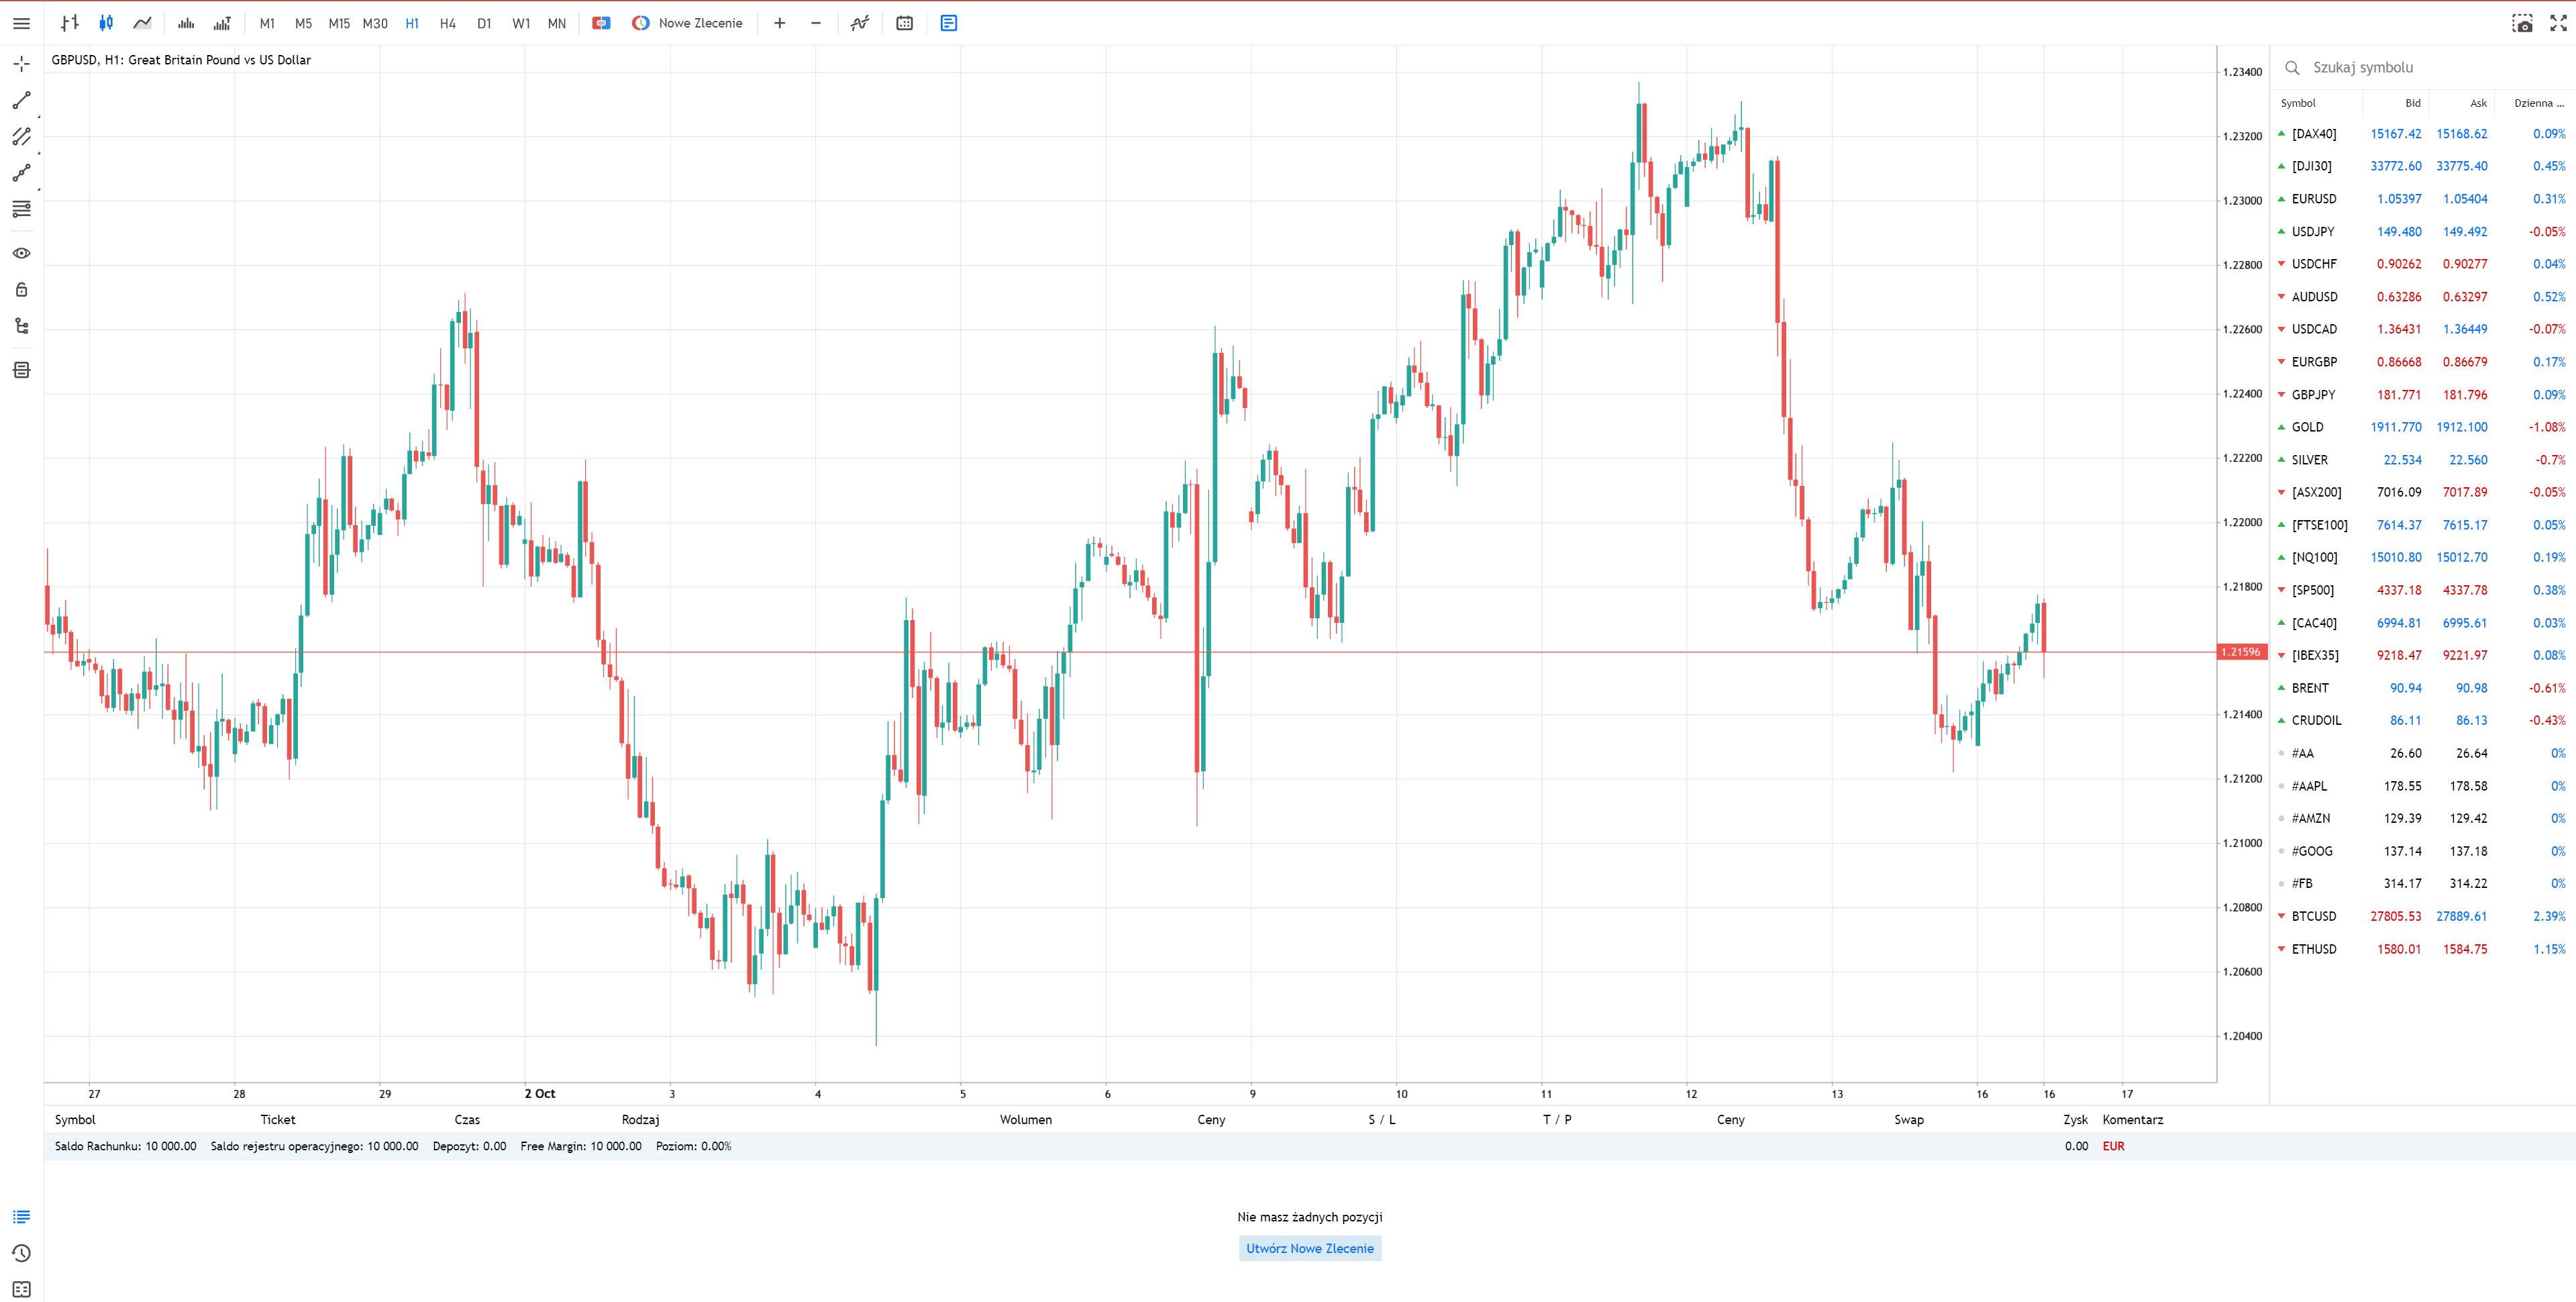The height and width of the screenshot is (1302, 2576).
Task: Open the hamburger main menu
Action: point(21,23)
